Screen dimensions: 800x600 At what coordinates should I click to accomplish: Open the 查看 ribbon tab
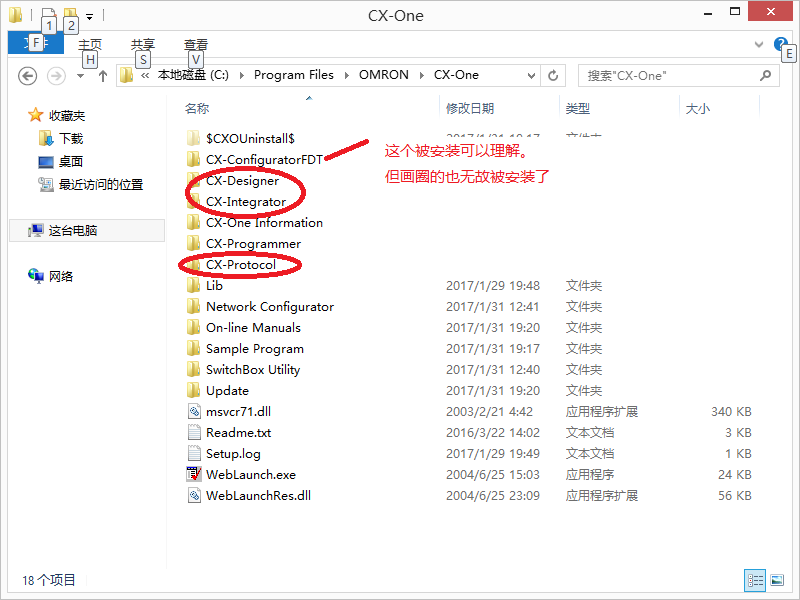pyautogui.click(x=196, y=45)
